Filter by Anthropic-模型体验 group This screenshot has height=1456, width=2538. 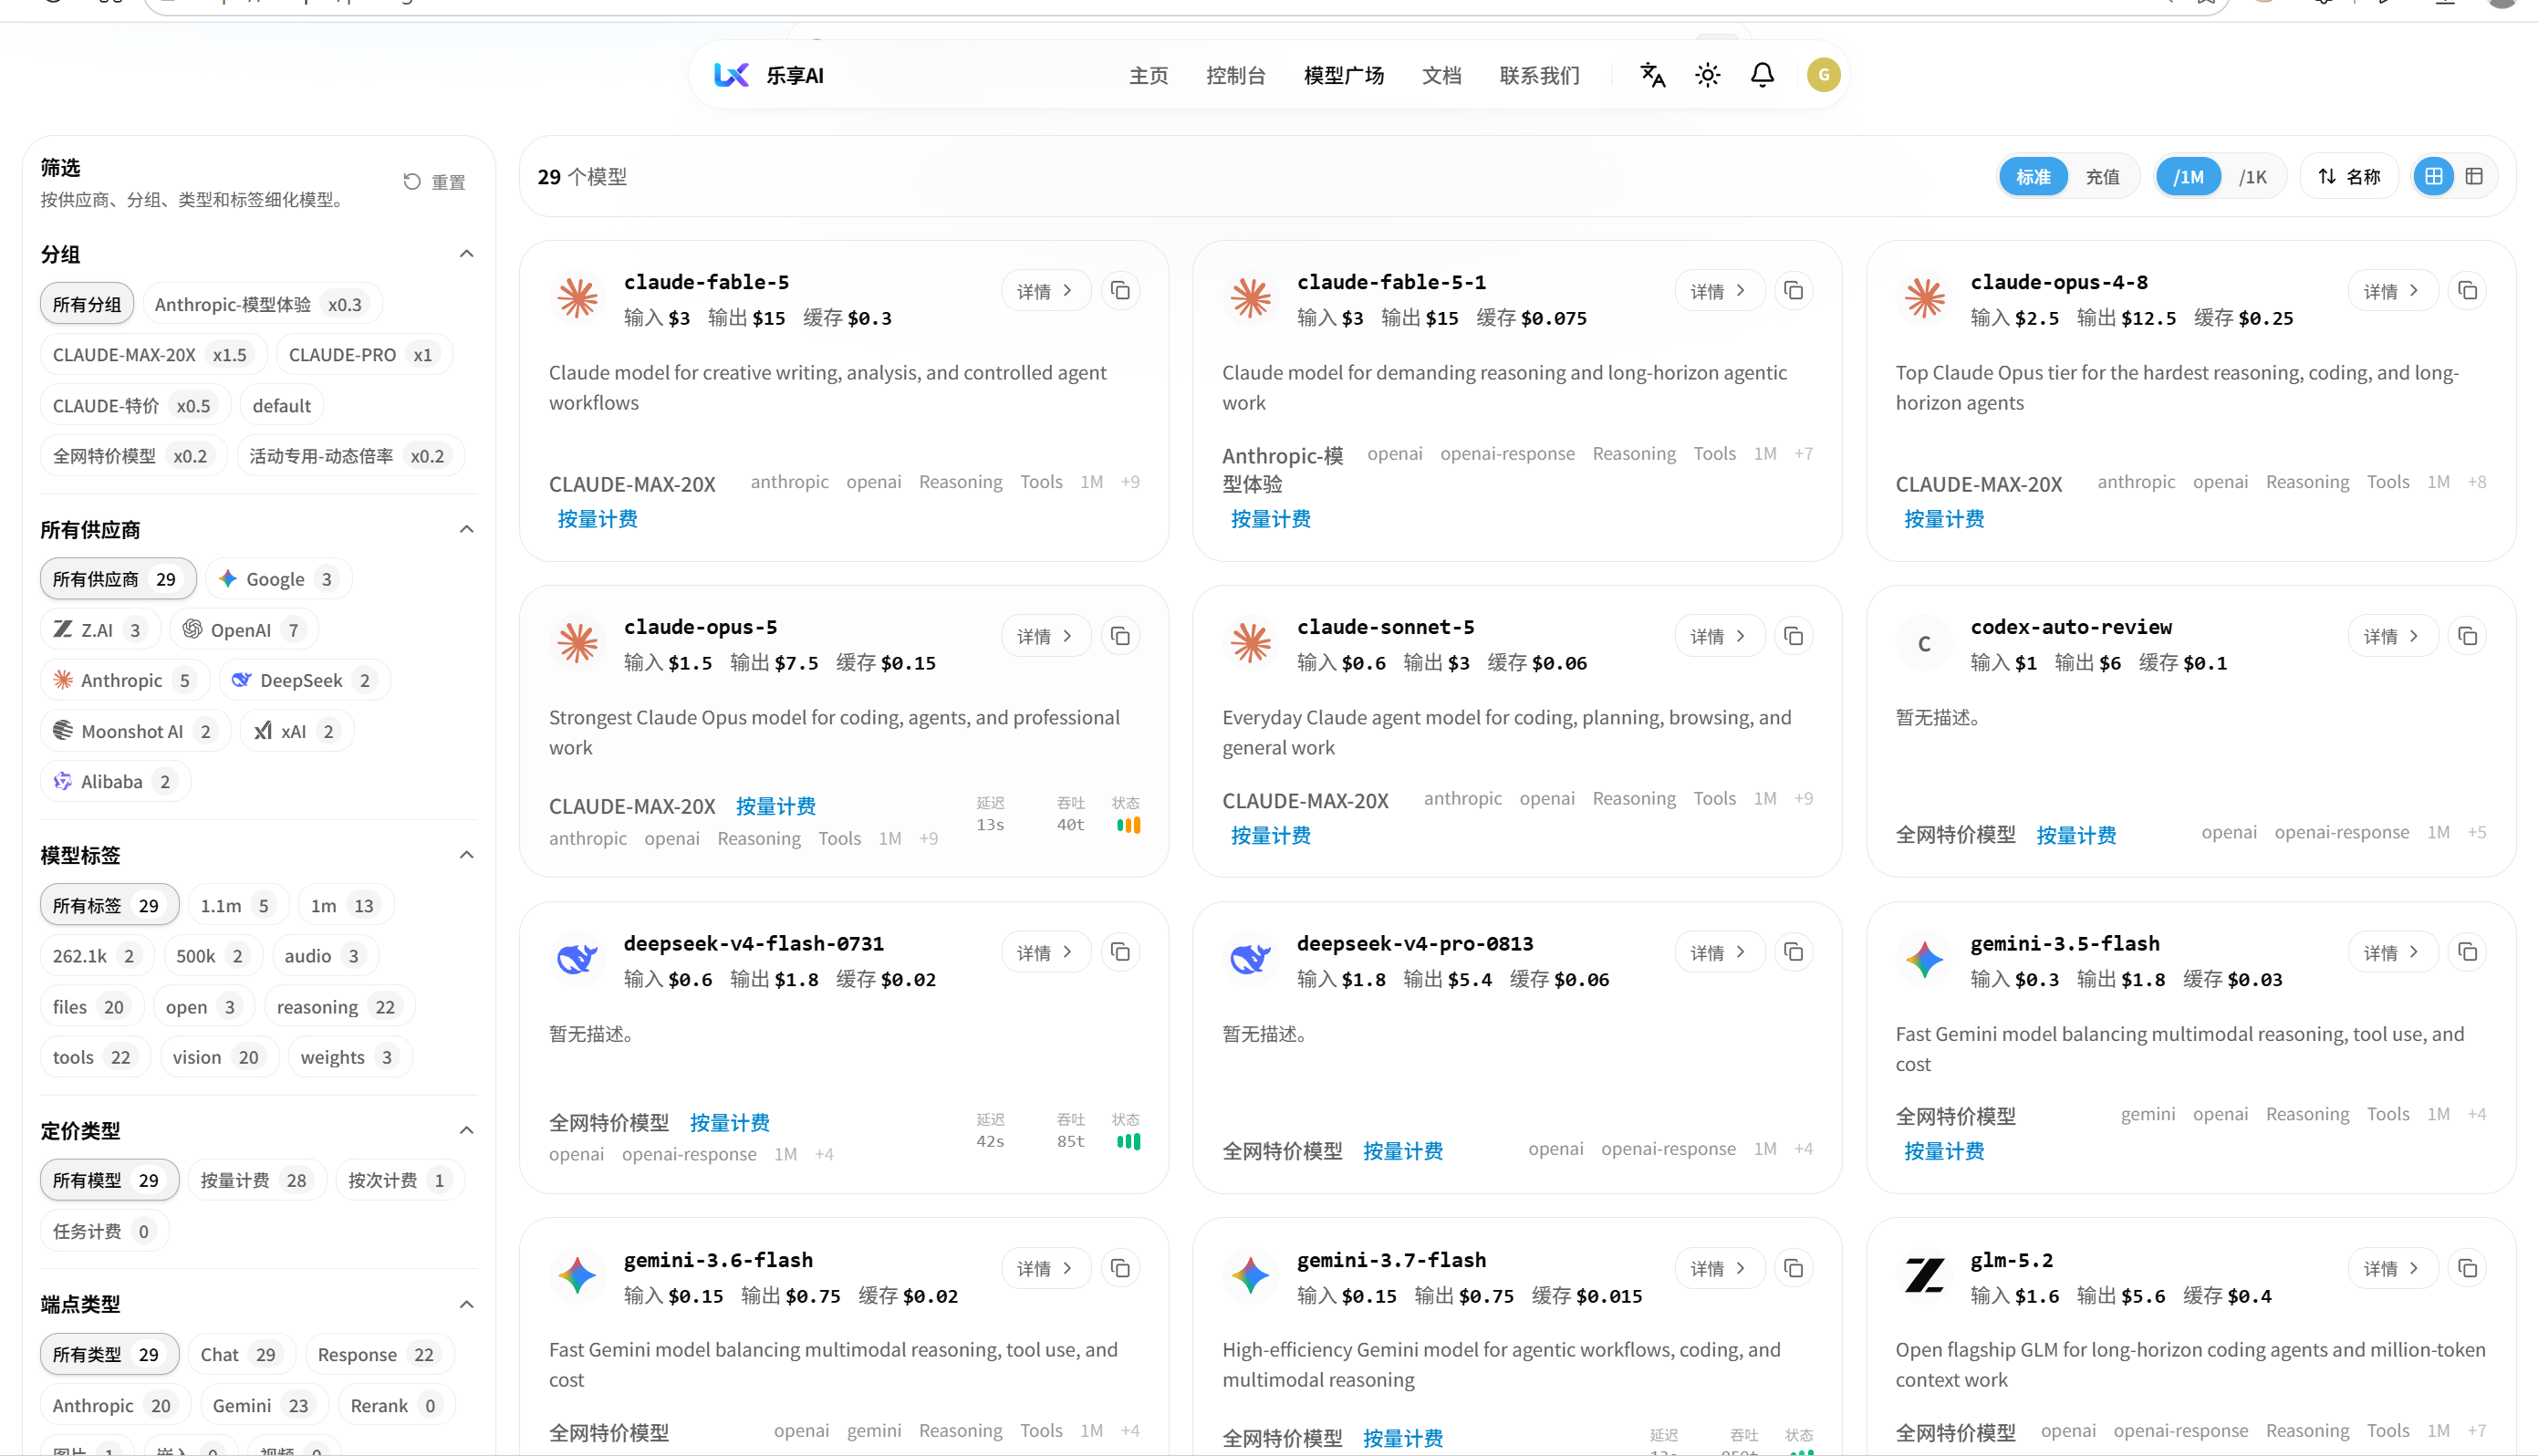[x=262, y=304]
